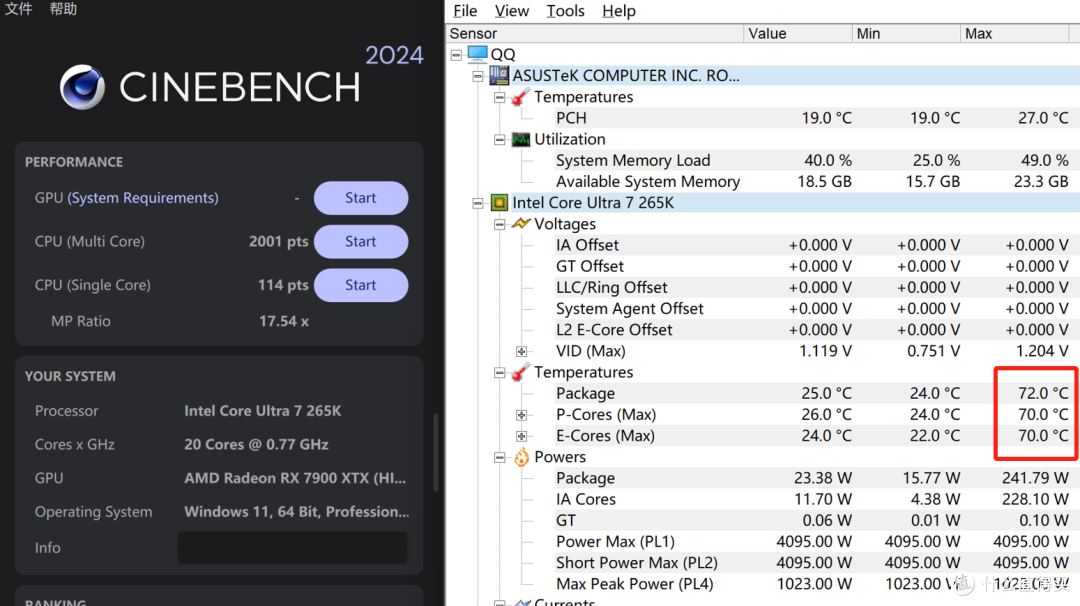The height and width of the screenshot is (606, 1080).
Task: Click the 17.54 x MP Ratio value
Action: tap(284, 322)
